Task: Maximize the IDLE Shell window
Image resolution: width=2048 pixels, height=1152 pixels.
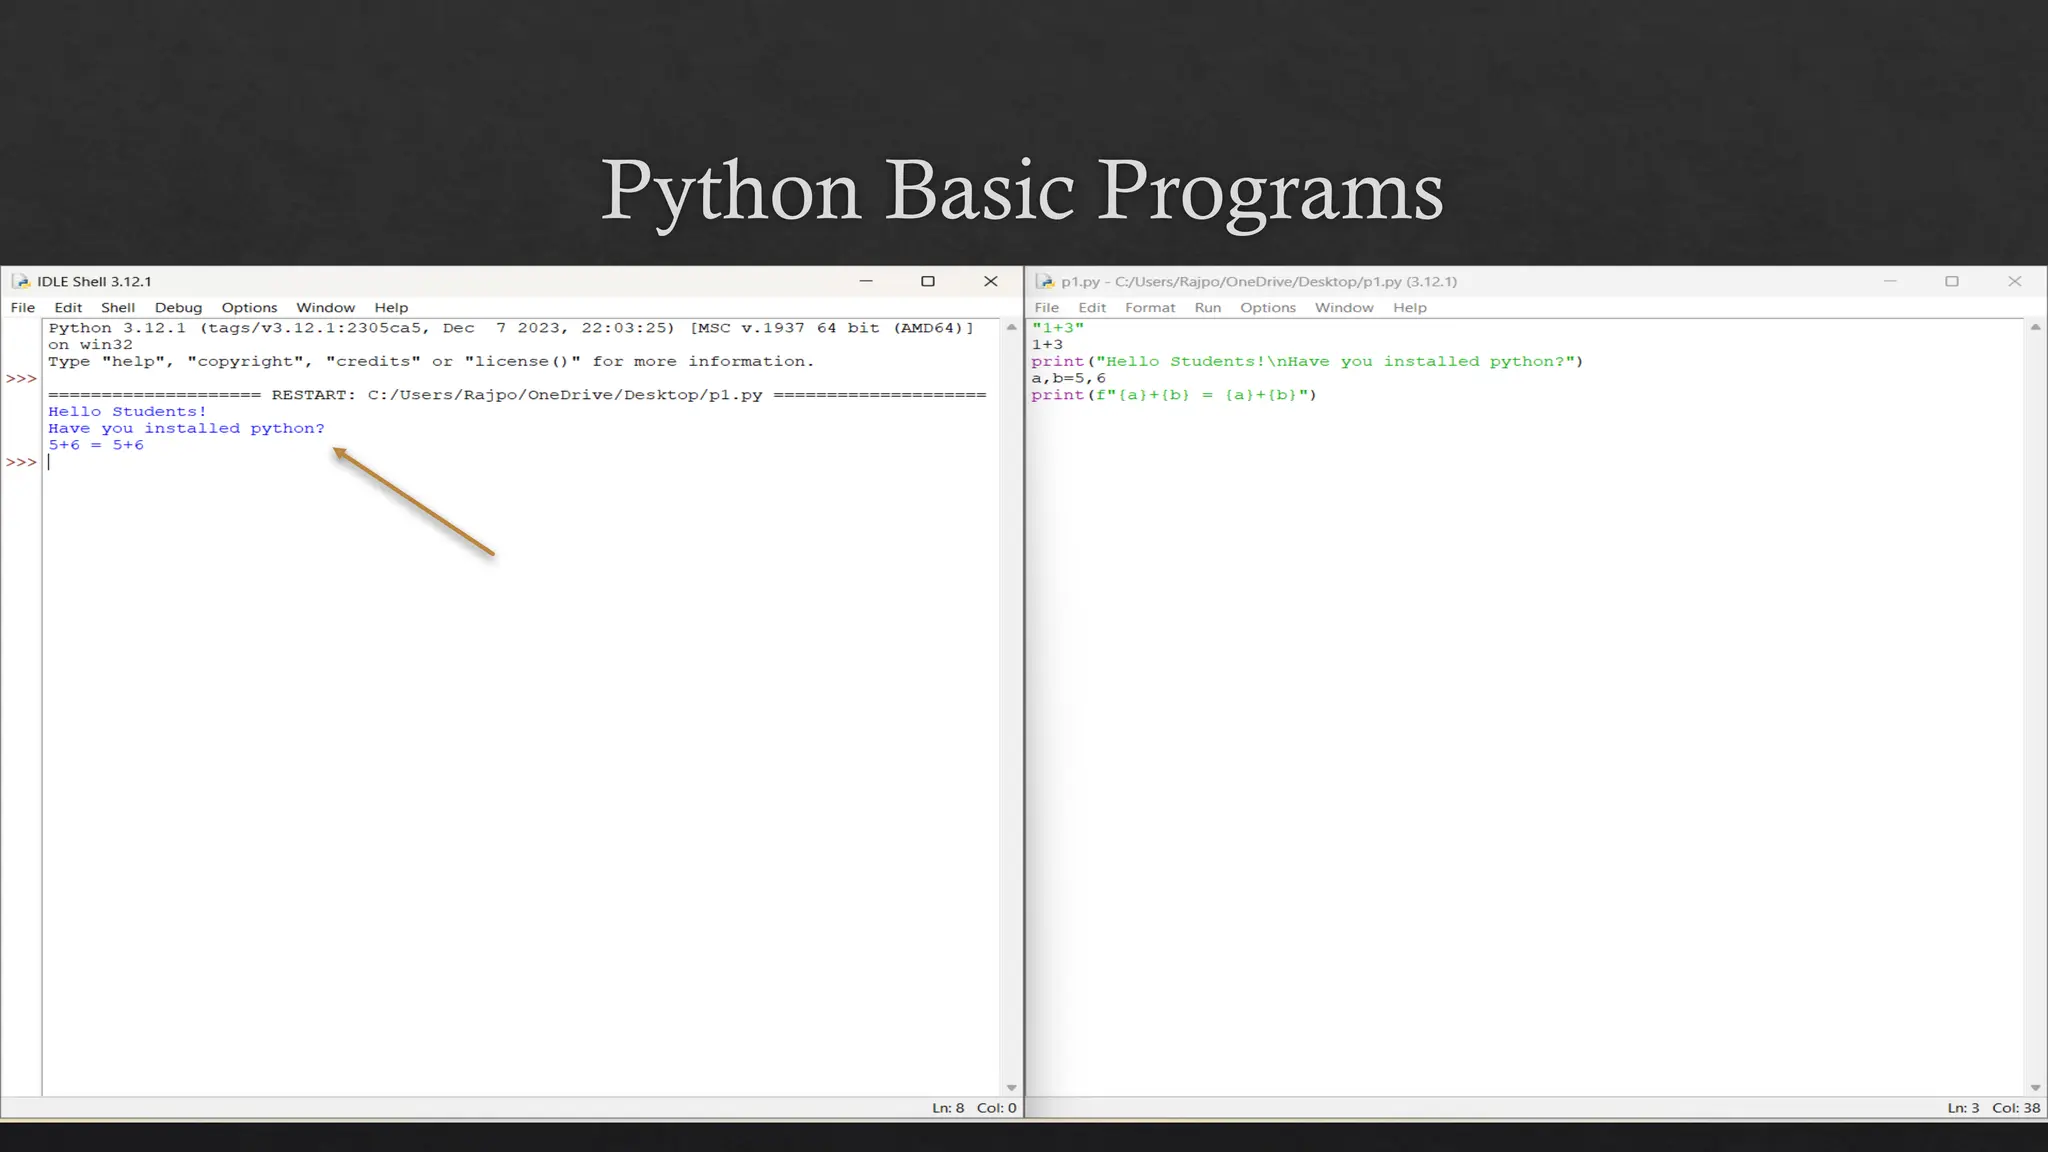Action: [x=928, y=282]
